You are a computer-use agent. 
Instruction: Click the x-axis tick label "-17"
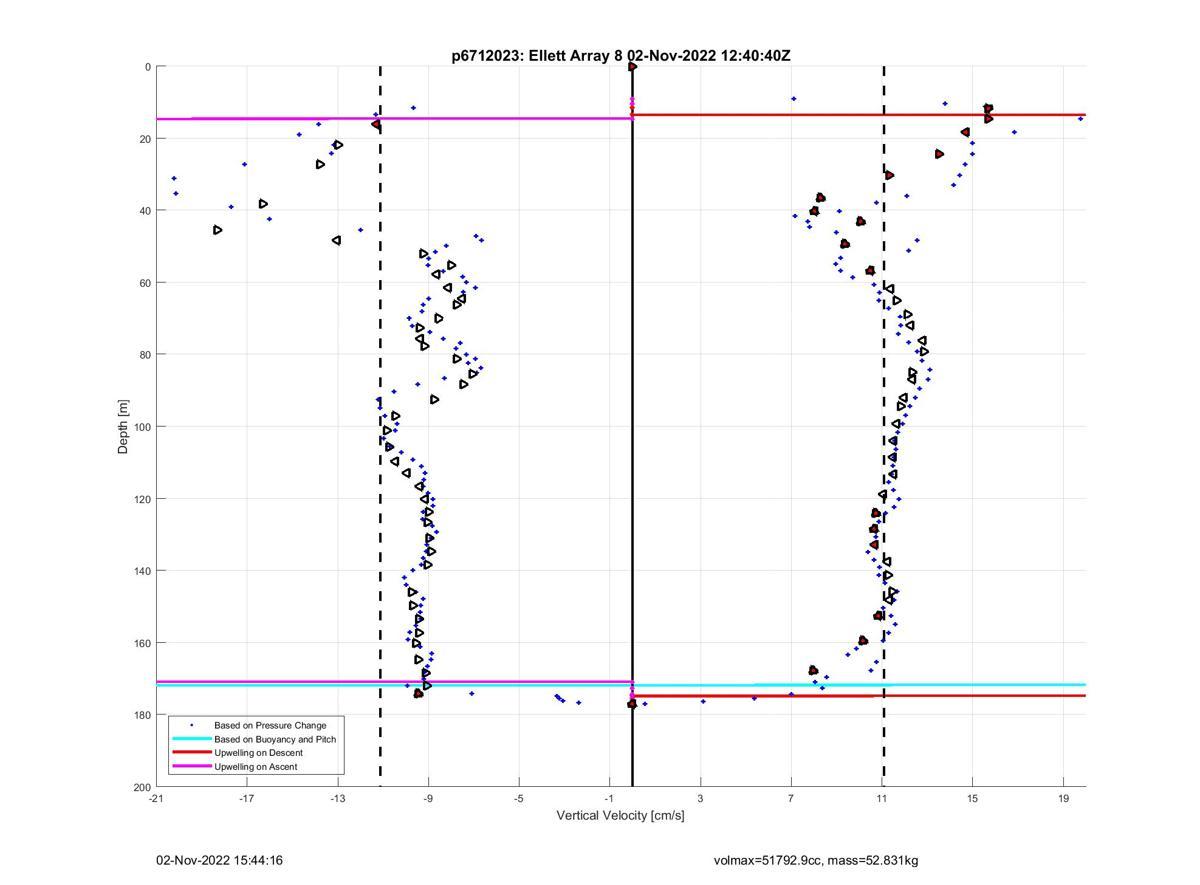247,798
